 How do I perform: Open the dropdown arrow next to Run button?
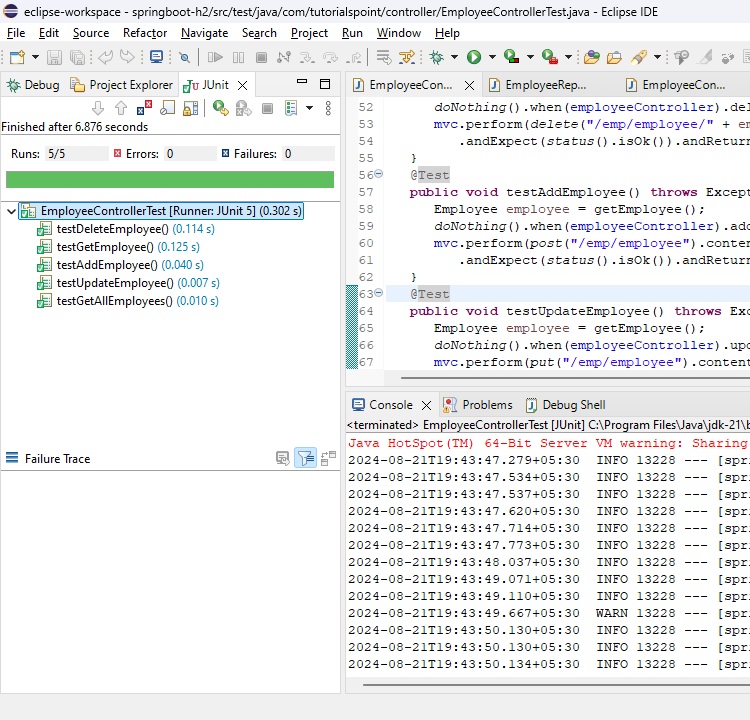point(491,58)
